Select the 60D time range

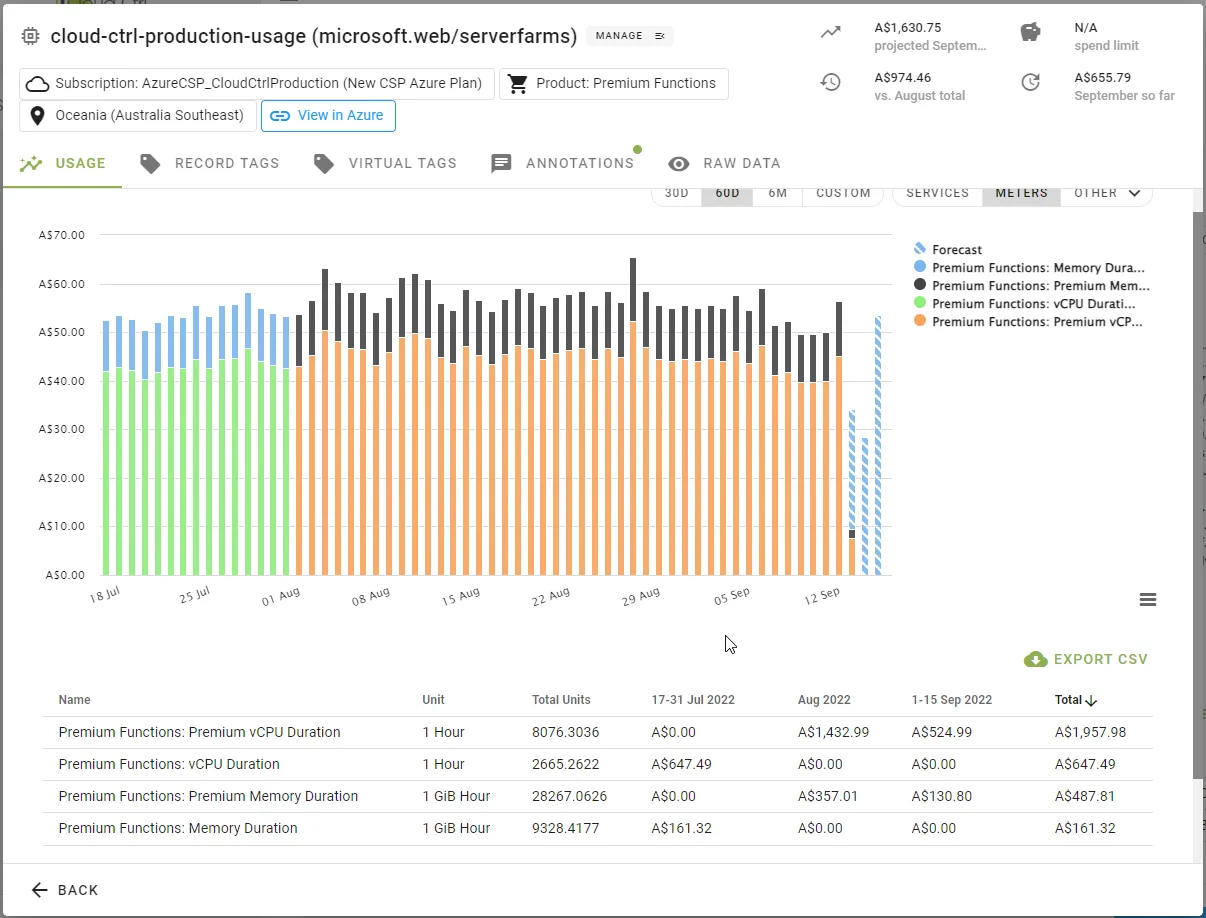[727, 193]
